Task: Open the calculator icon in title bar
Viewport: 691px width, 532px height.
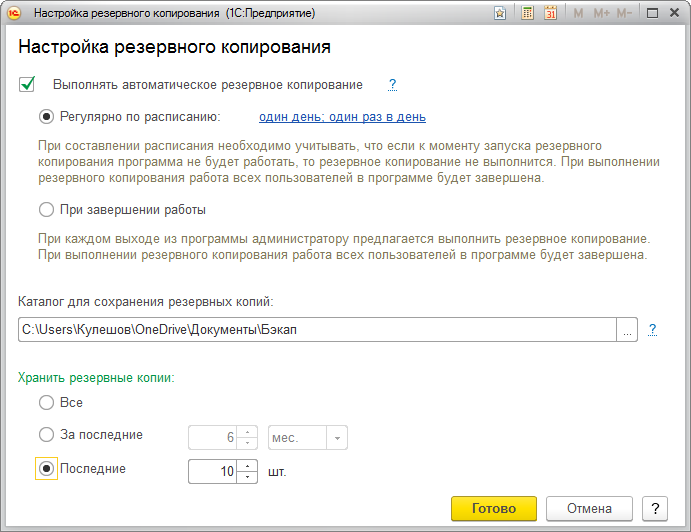Action: click(x=527, y=14)
